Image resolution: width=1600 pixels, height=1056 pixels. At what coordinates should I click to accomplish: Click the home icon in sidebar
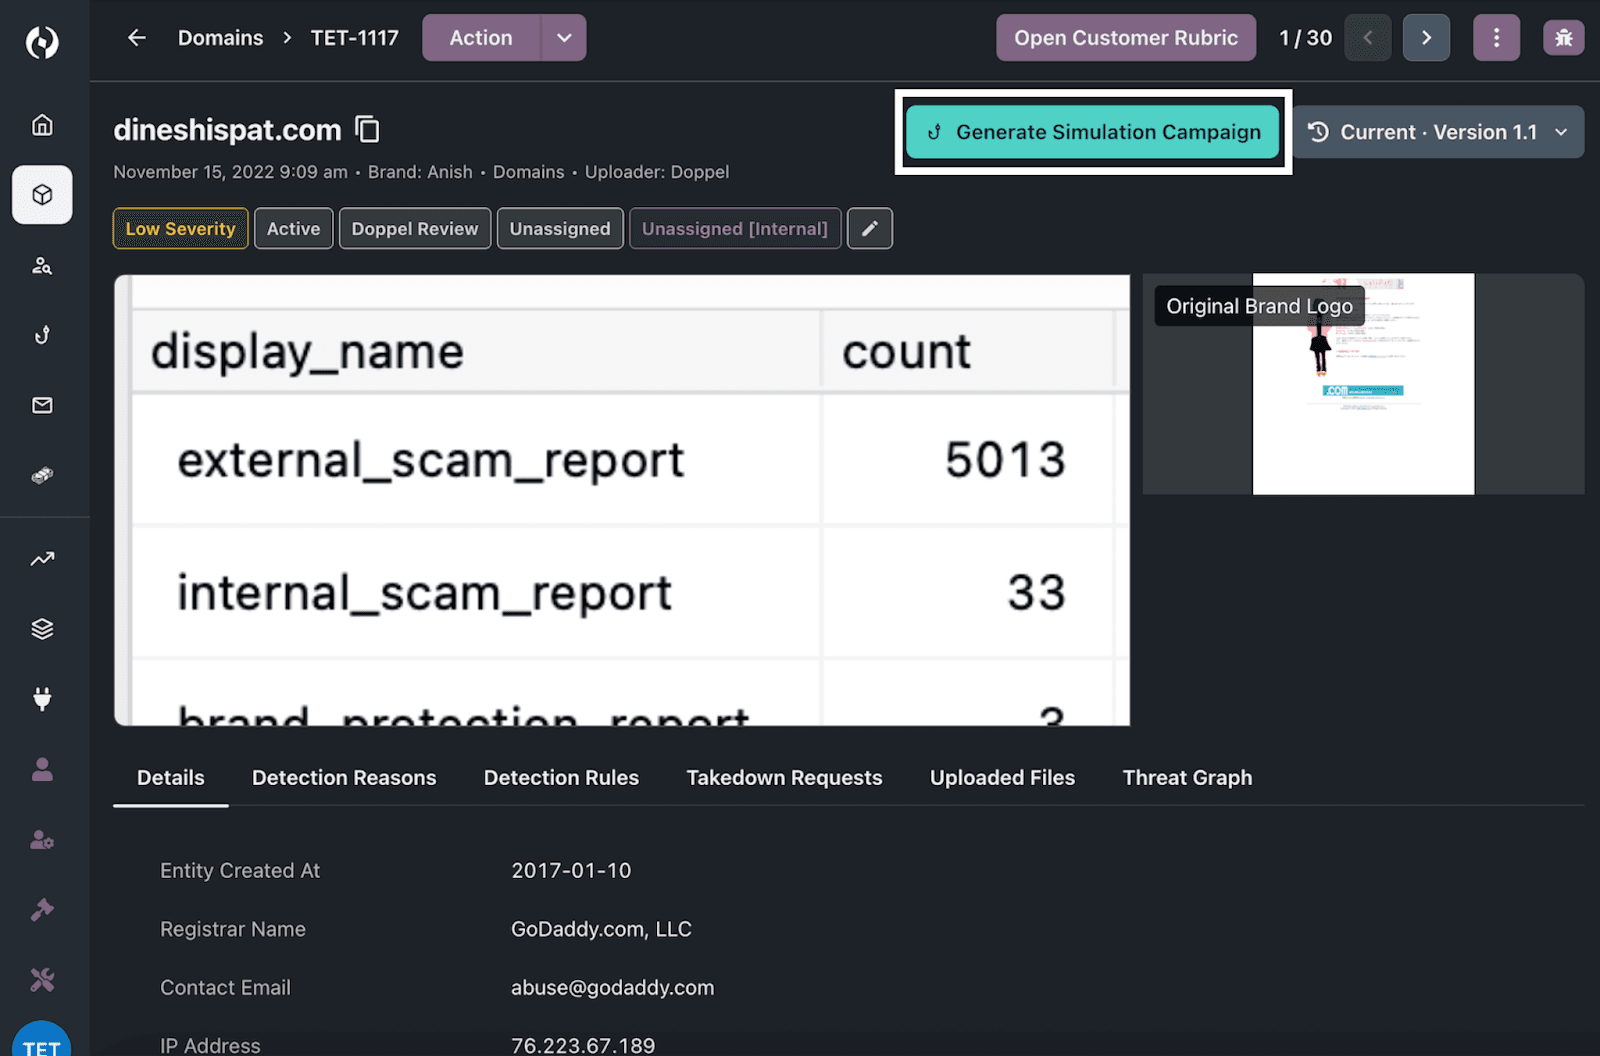42,125
